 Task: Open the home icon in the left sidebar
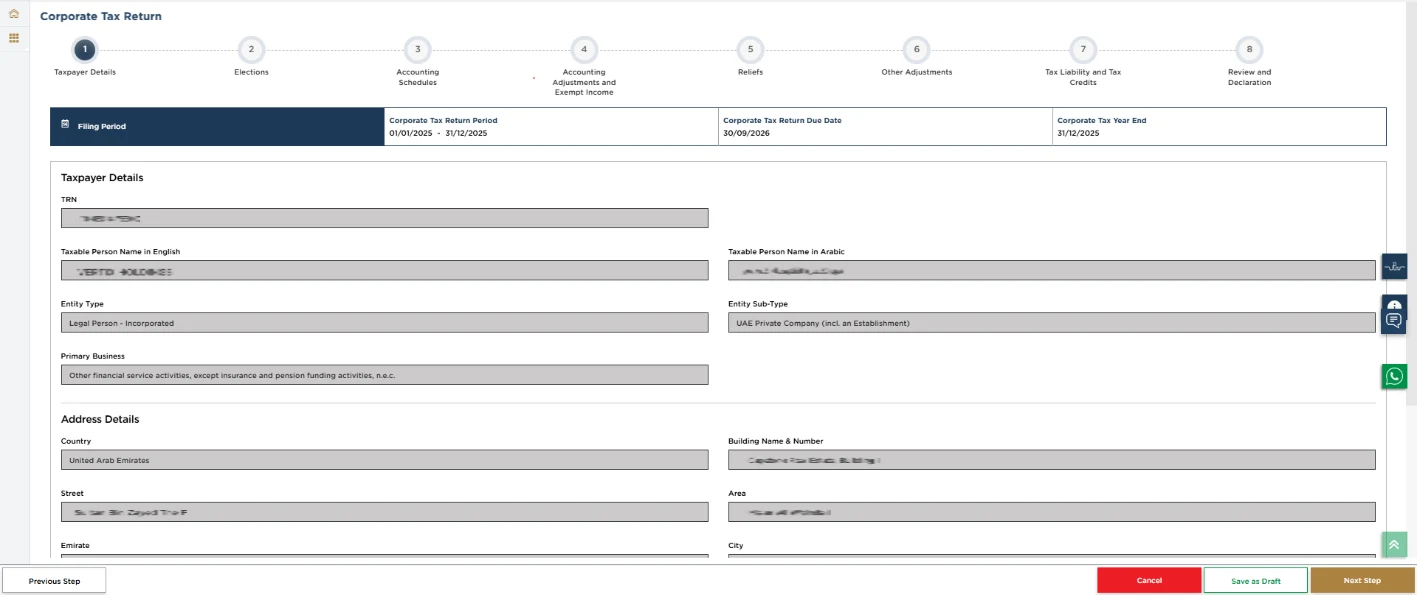(14, 14)
